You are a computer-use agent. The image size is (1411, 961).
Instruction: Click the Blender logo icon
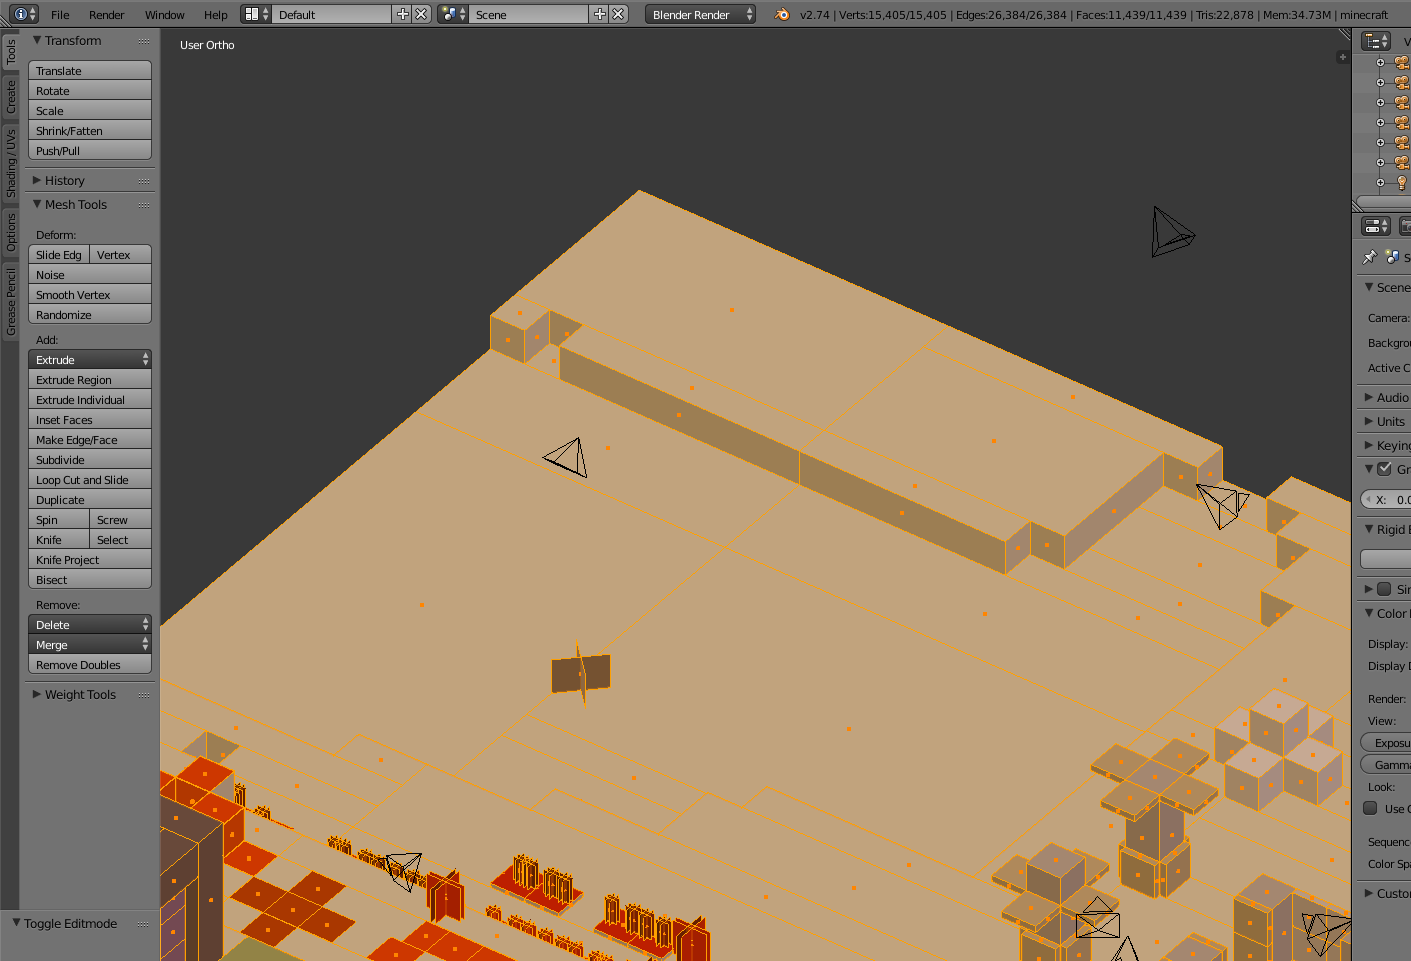click(x=782, y=14)
